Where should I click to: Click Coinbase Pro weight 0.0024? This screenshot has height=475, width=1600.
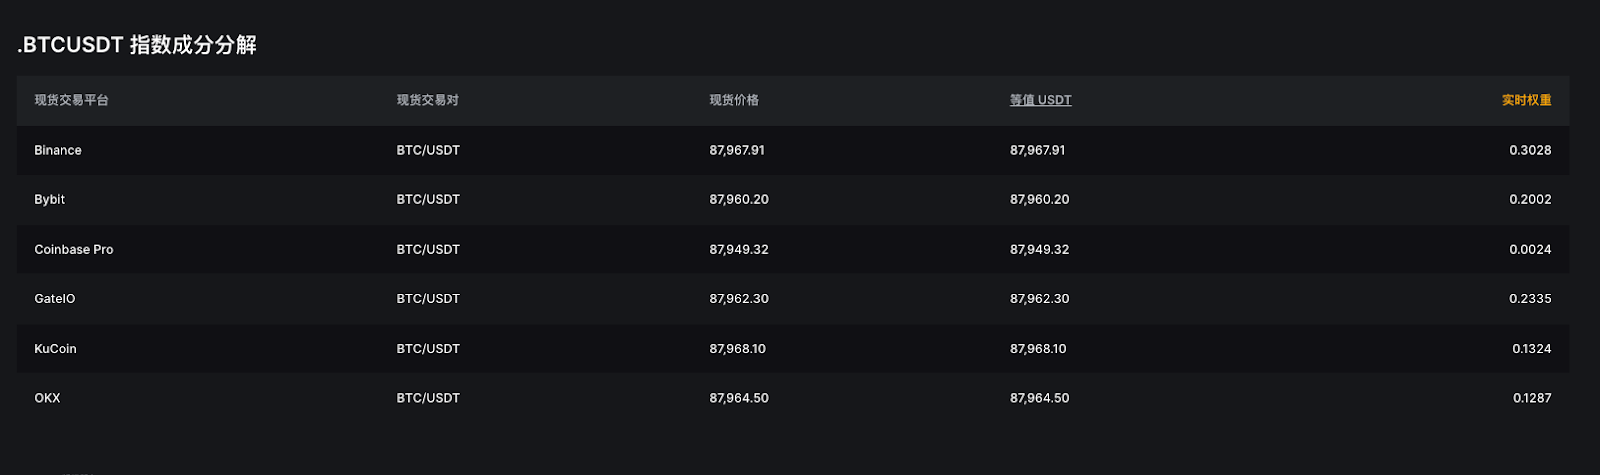[x=1530, y=249]
